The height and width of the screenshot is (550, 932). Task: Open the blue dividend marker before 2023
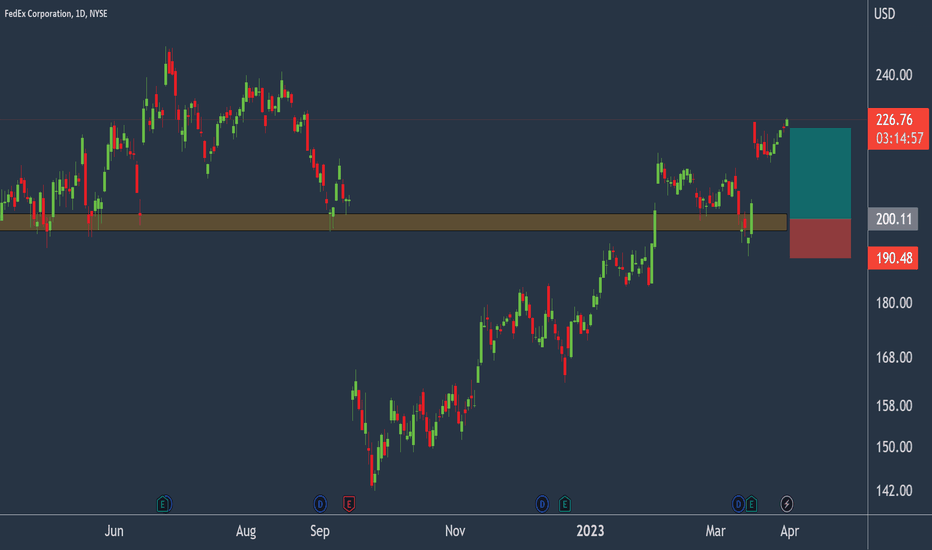point(542,504)
